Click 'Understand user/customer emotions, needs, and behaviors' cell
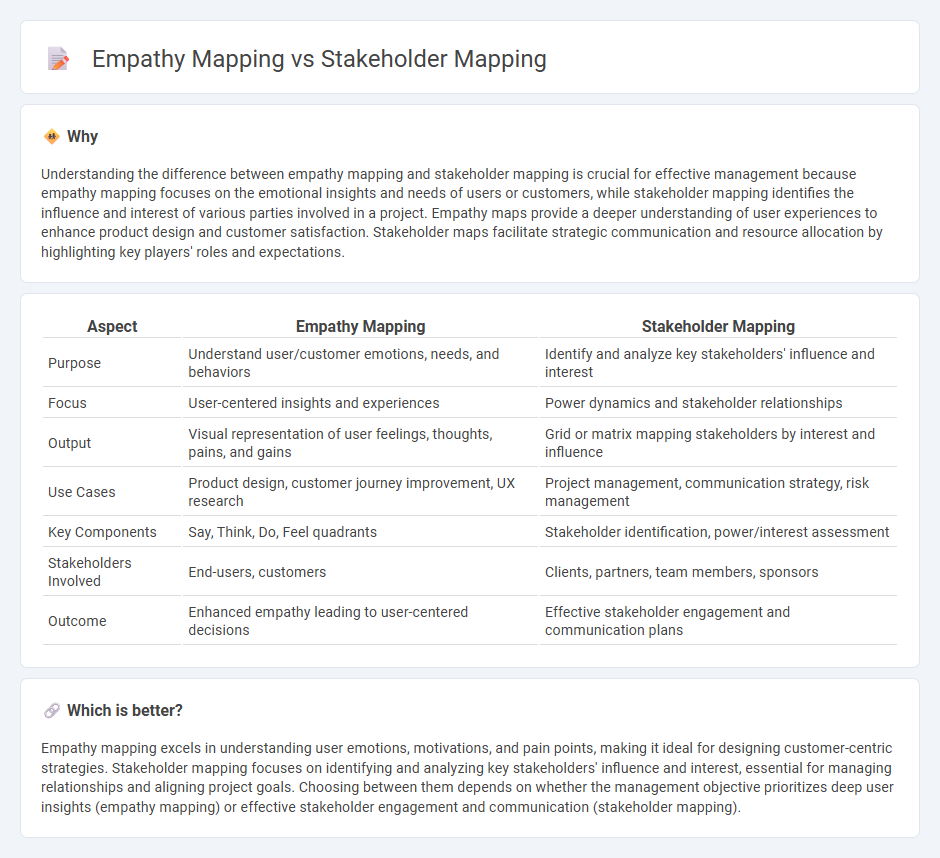 [360, 363]
